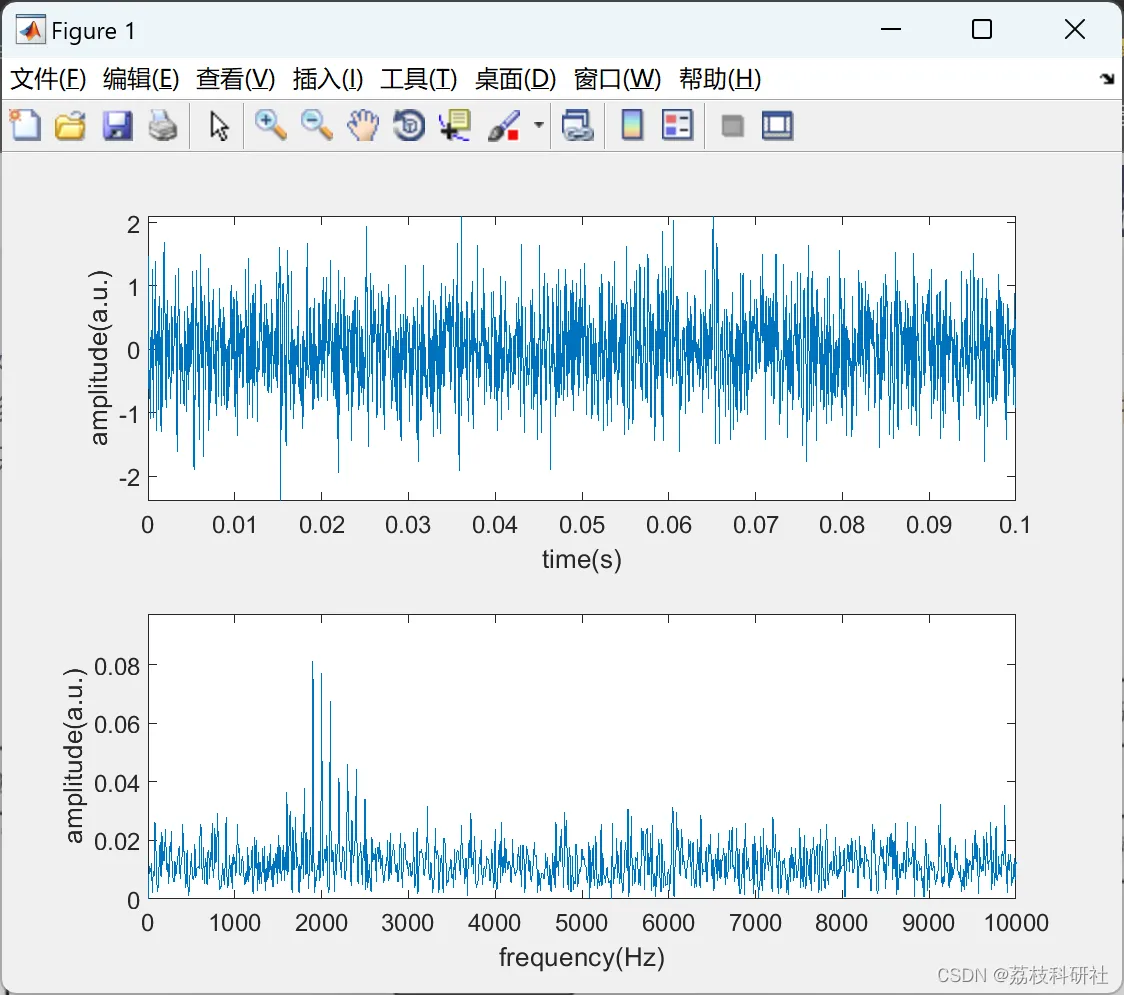Click the 0.1 tick label on the time axis
1124x995 pixels.
click(1014, 525)
